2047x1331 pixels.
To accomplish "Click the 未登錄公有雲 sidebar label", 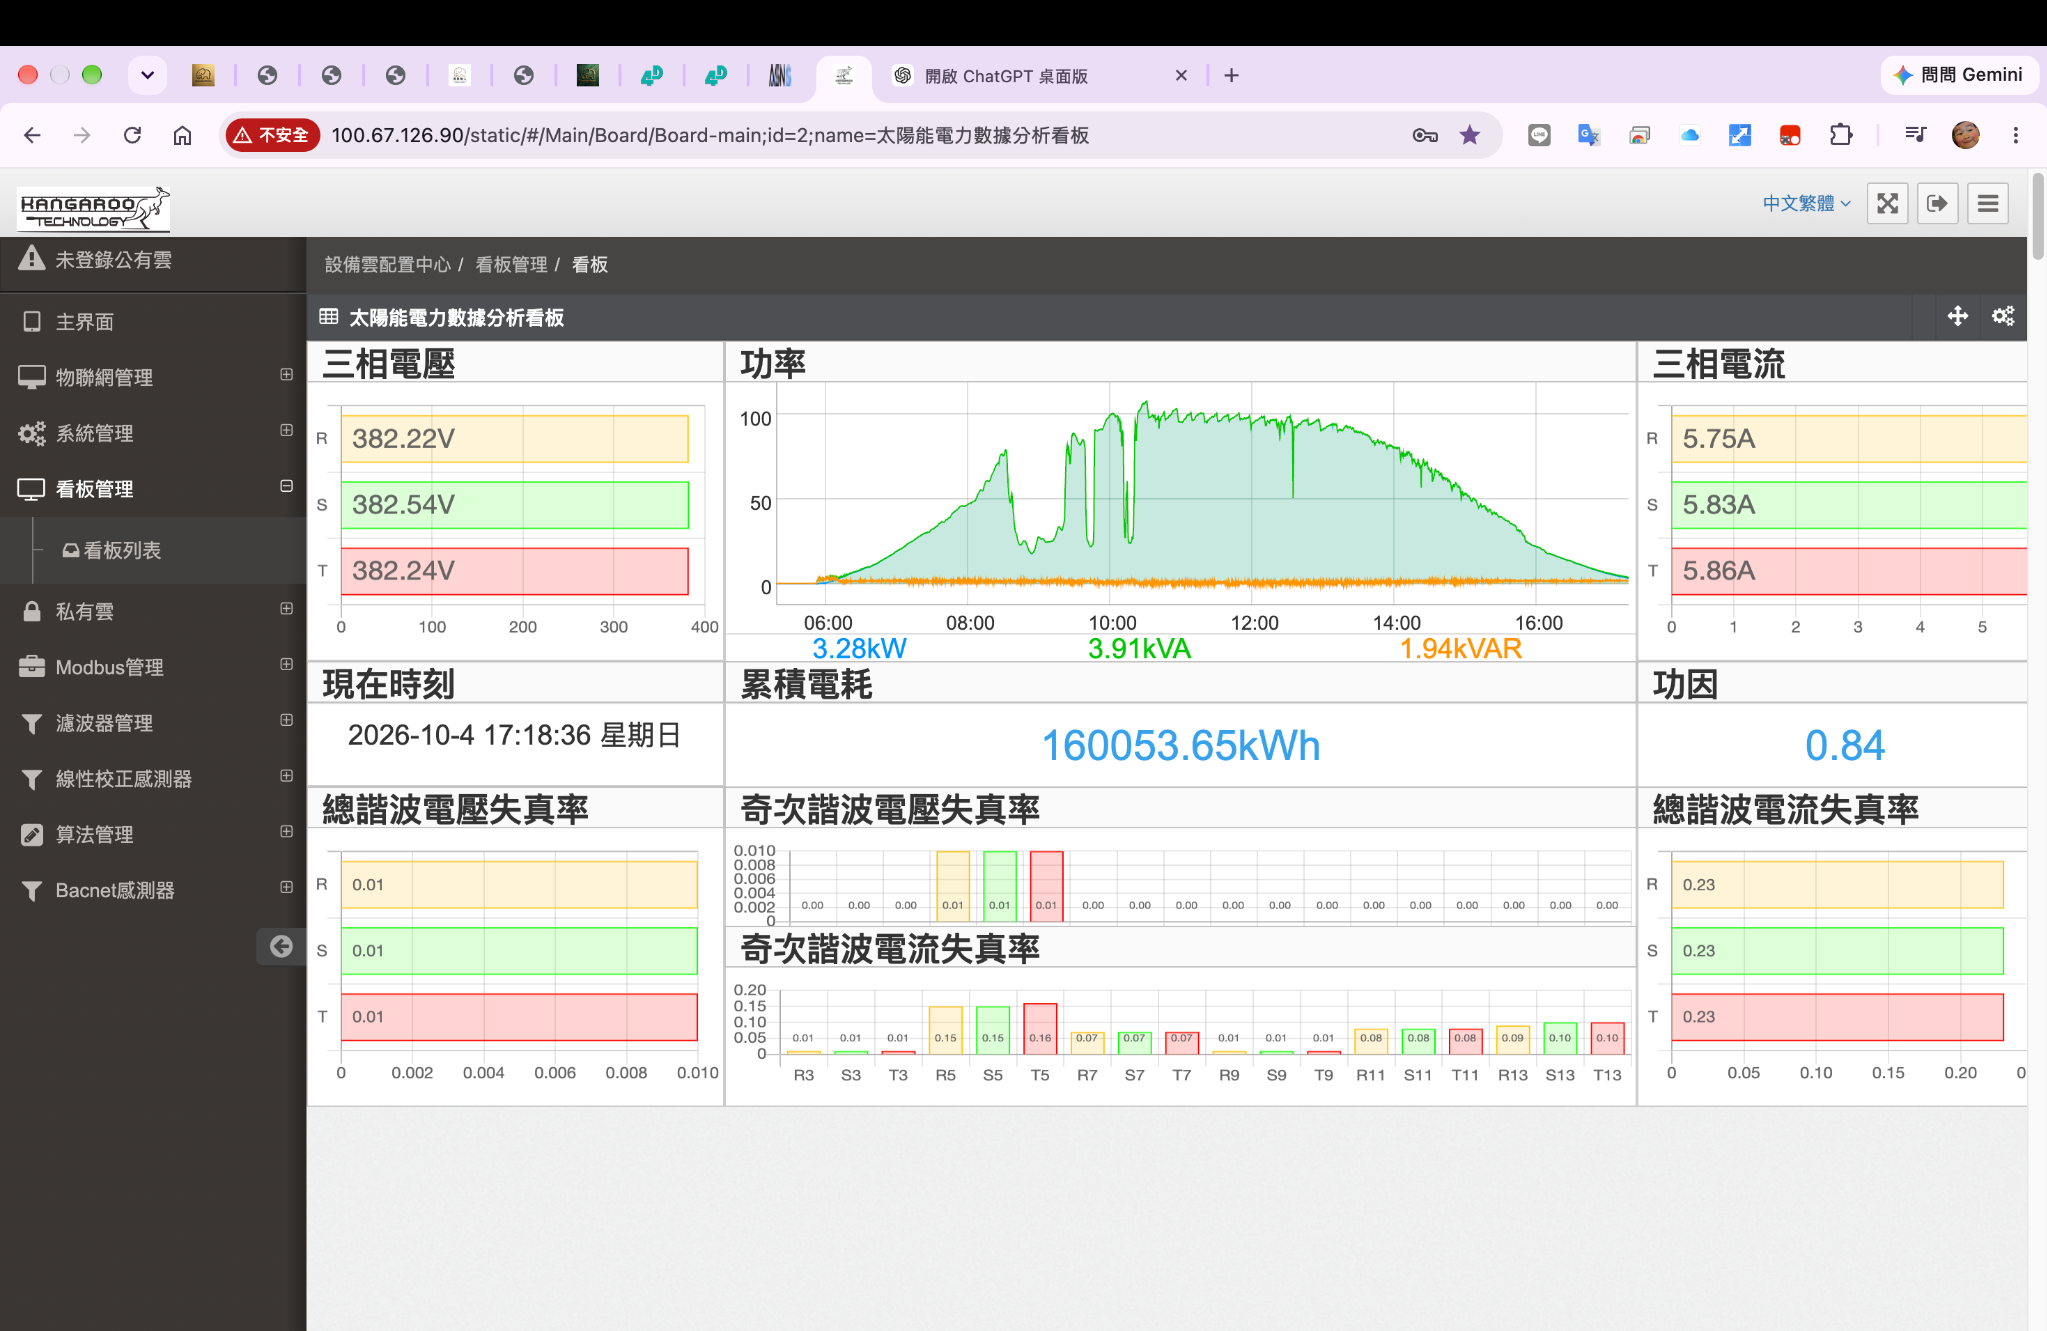I will coord(113,259).
